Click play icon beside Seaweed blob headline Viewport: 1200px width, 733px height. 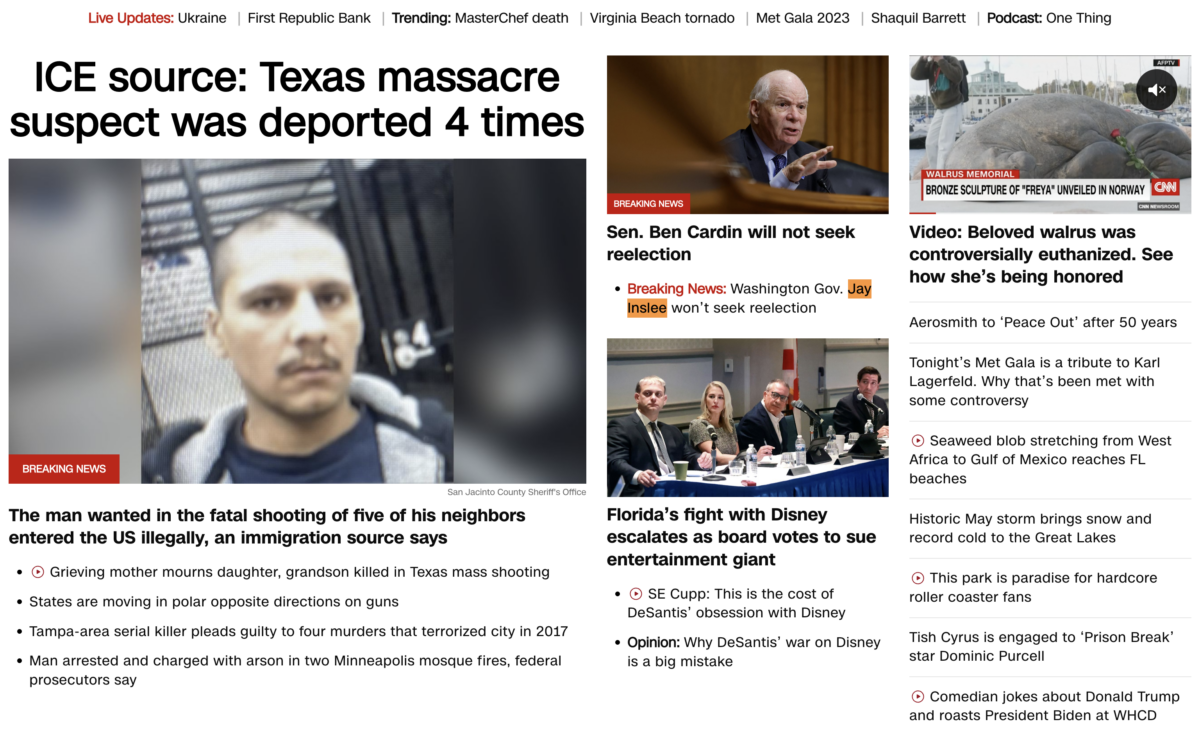[x=918, y=441]
